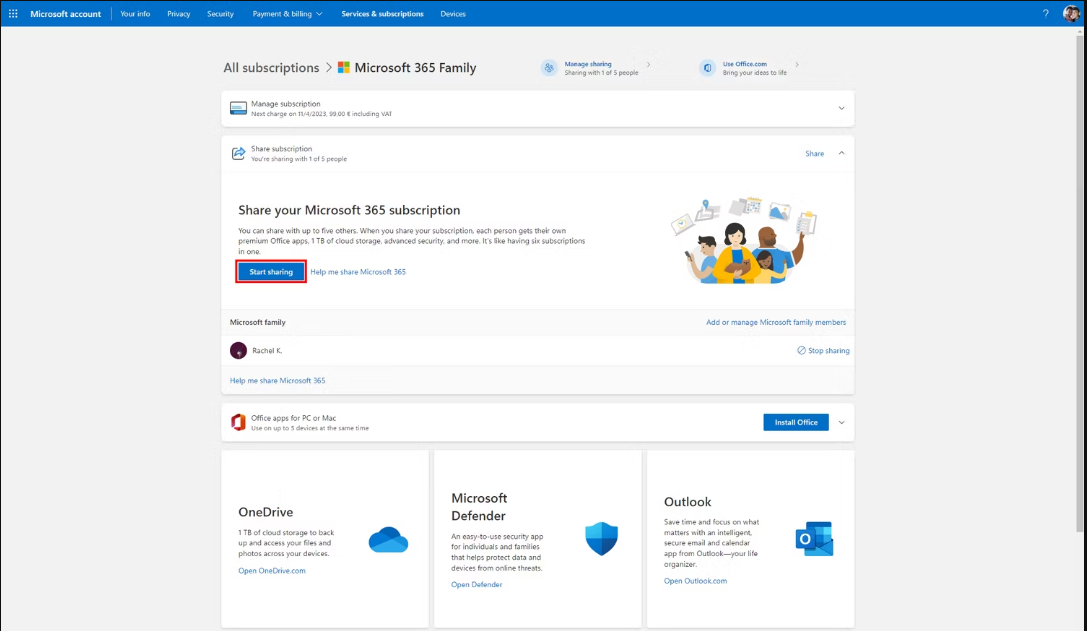This screenshot has width=1087, height=631.
Task: Collapse the Share subscription section
Action: pyautogui.click(x=841, y=153)
